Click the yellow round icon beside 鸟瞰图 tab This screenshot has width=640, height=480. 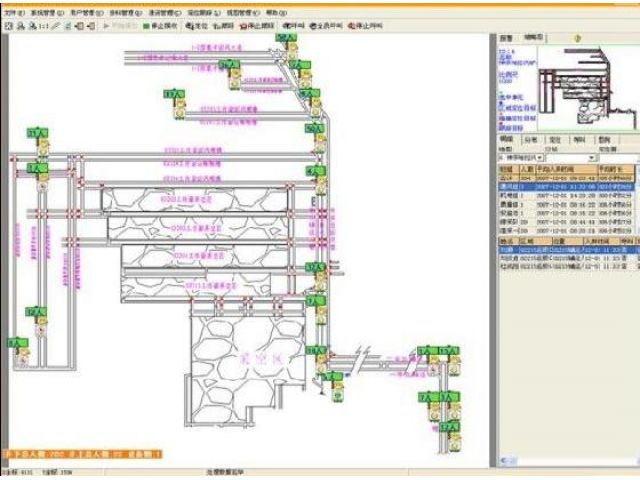click(x=579, y=38)
